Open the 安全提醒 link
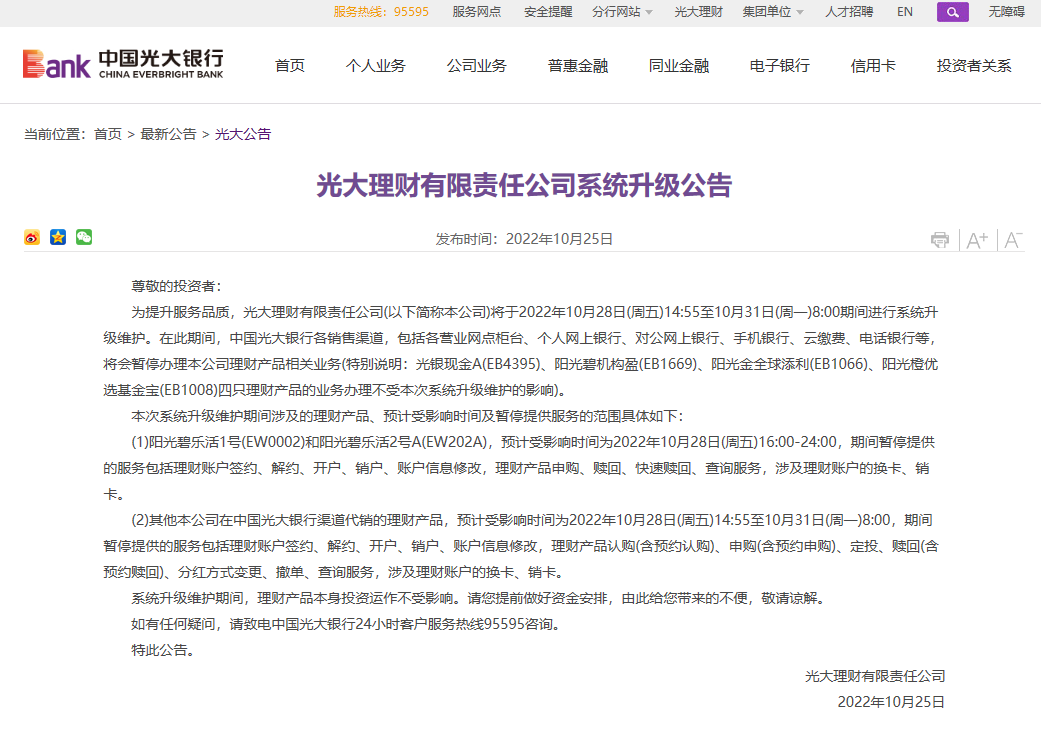 click(x=548, y=12)
